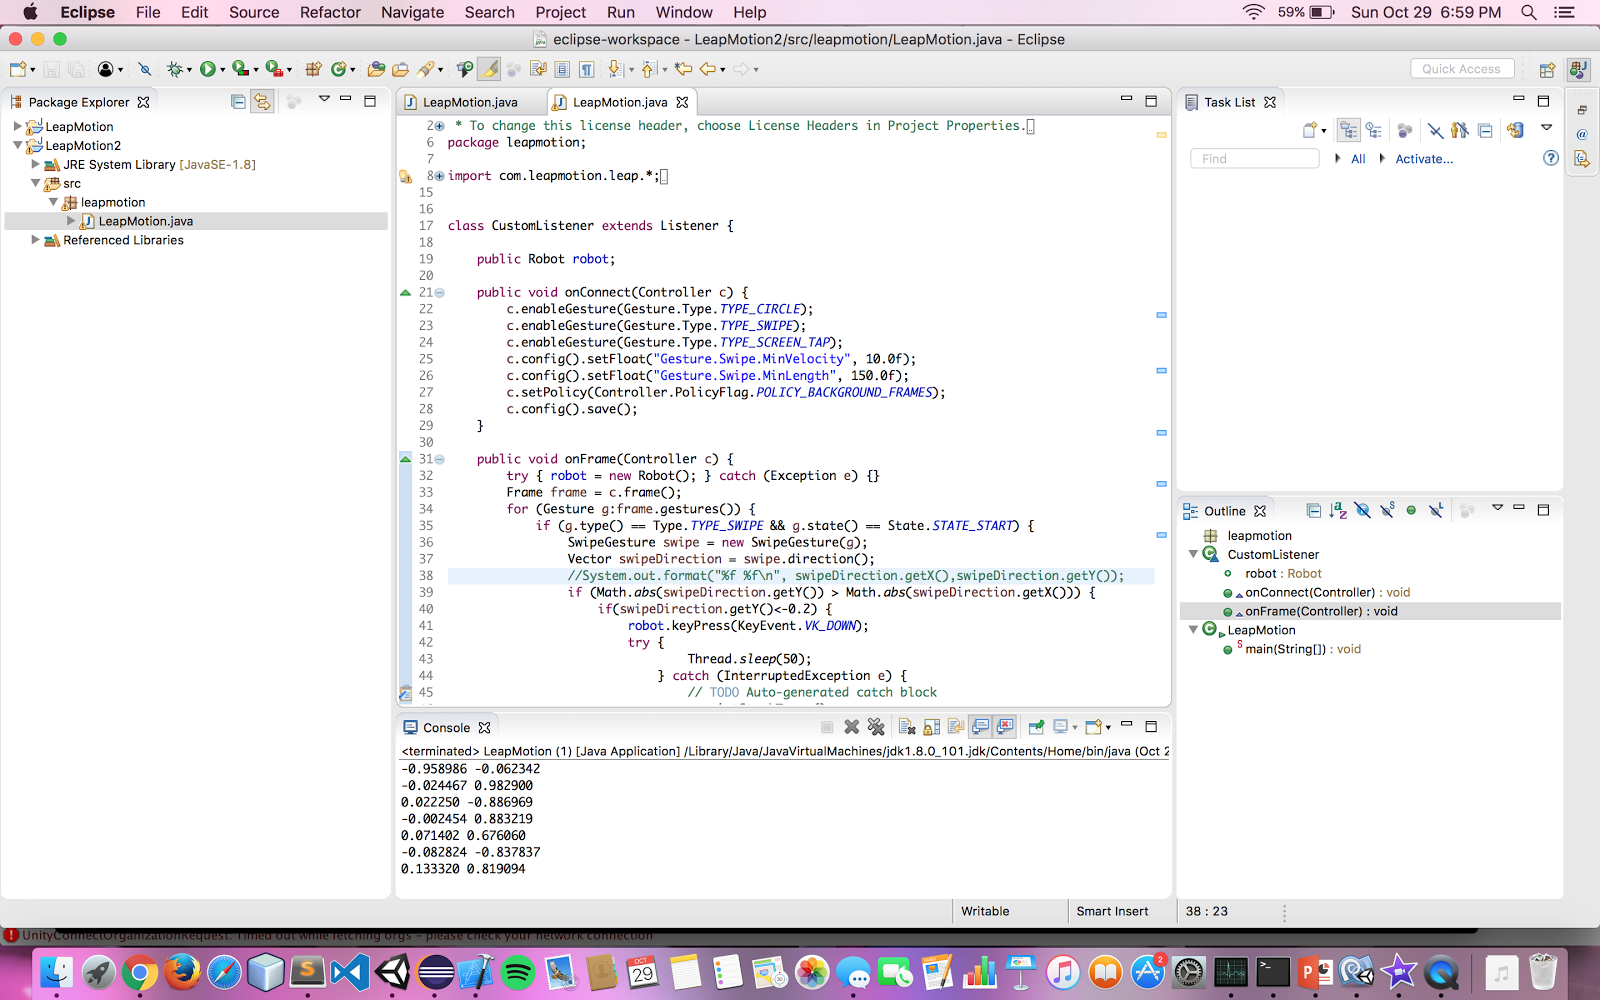Click the green Run button in toolbar

(207, 69)
